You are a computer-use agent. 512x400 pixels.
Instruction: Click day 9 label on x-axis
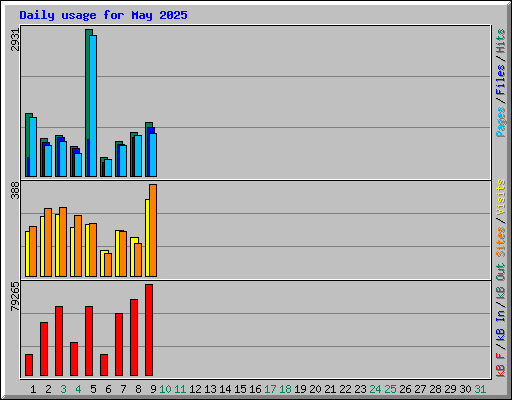point(153,389)
